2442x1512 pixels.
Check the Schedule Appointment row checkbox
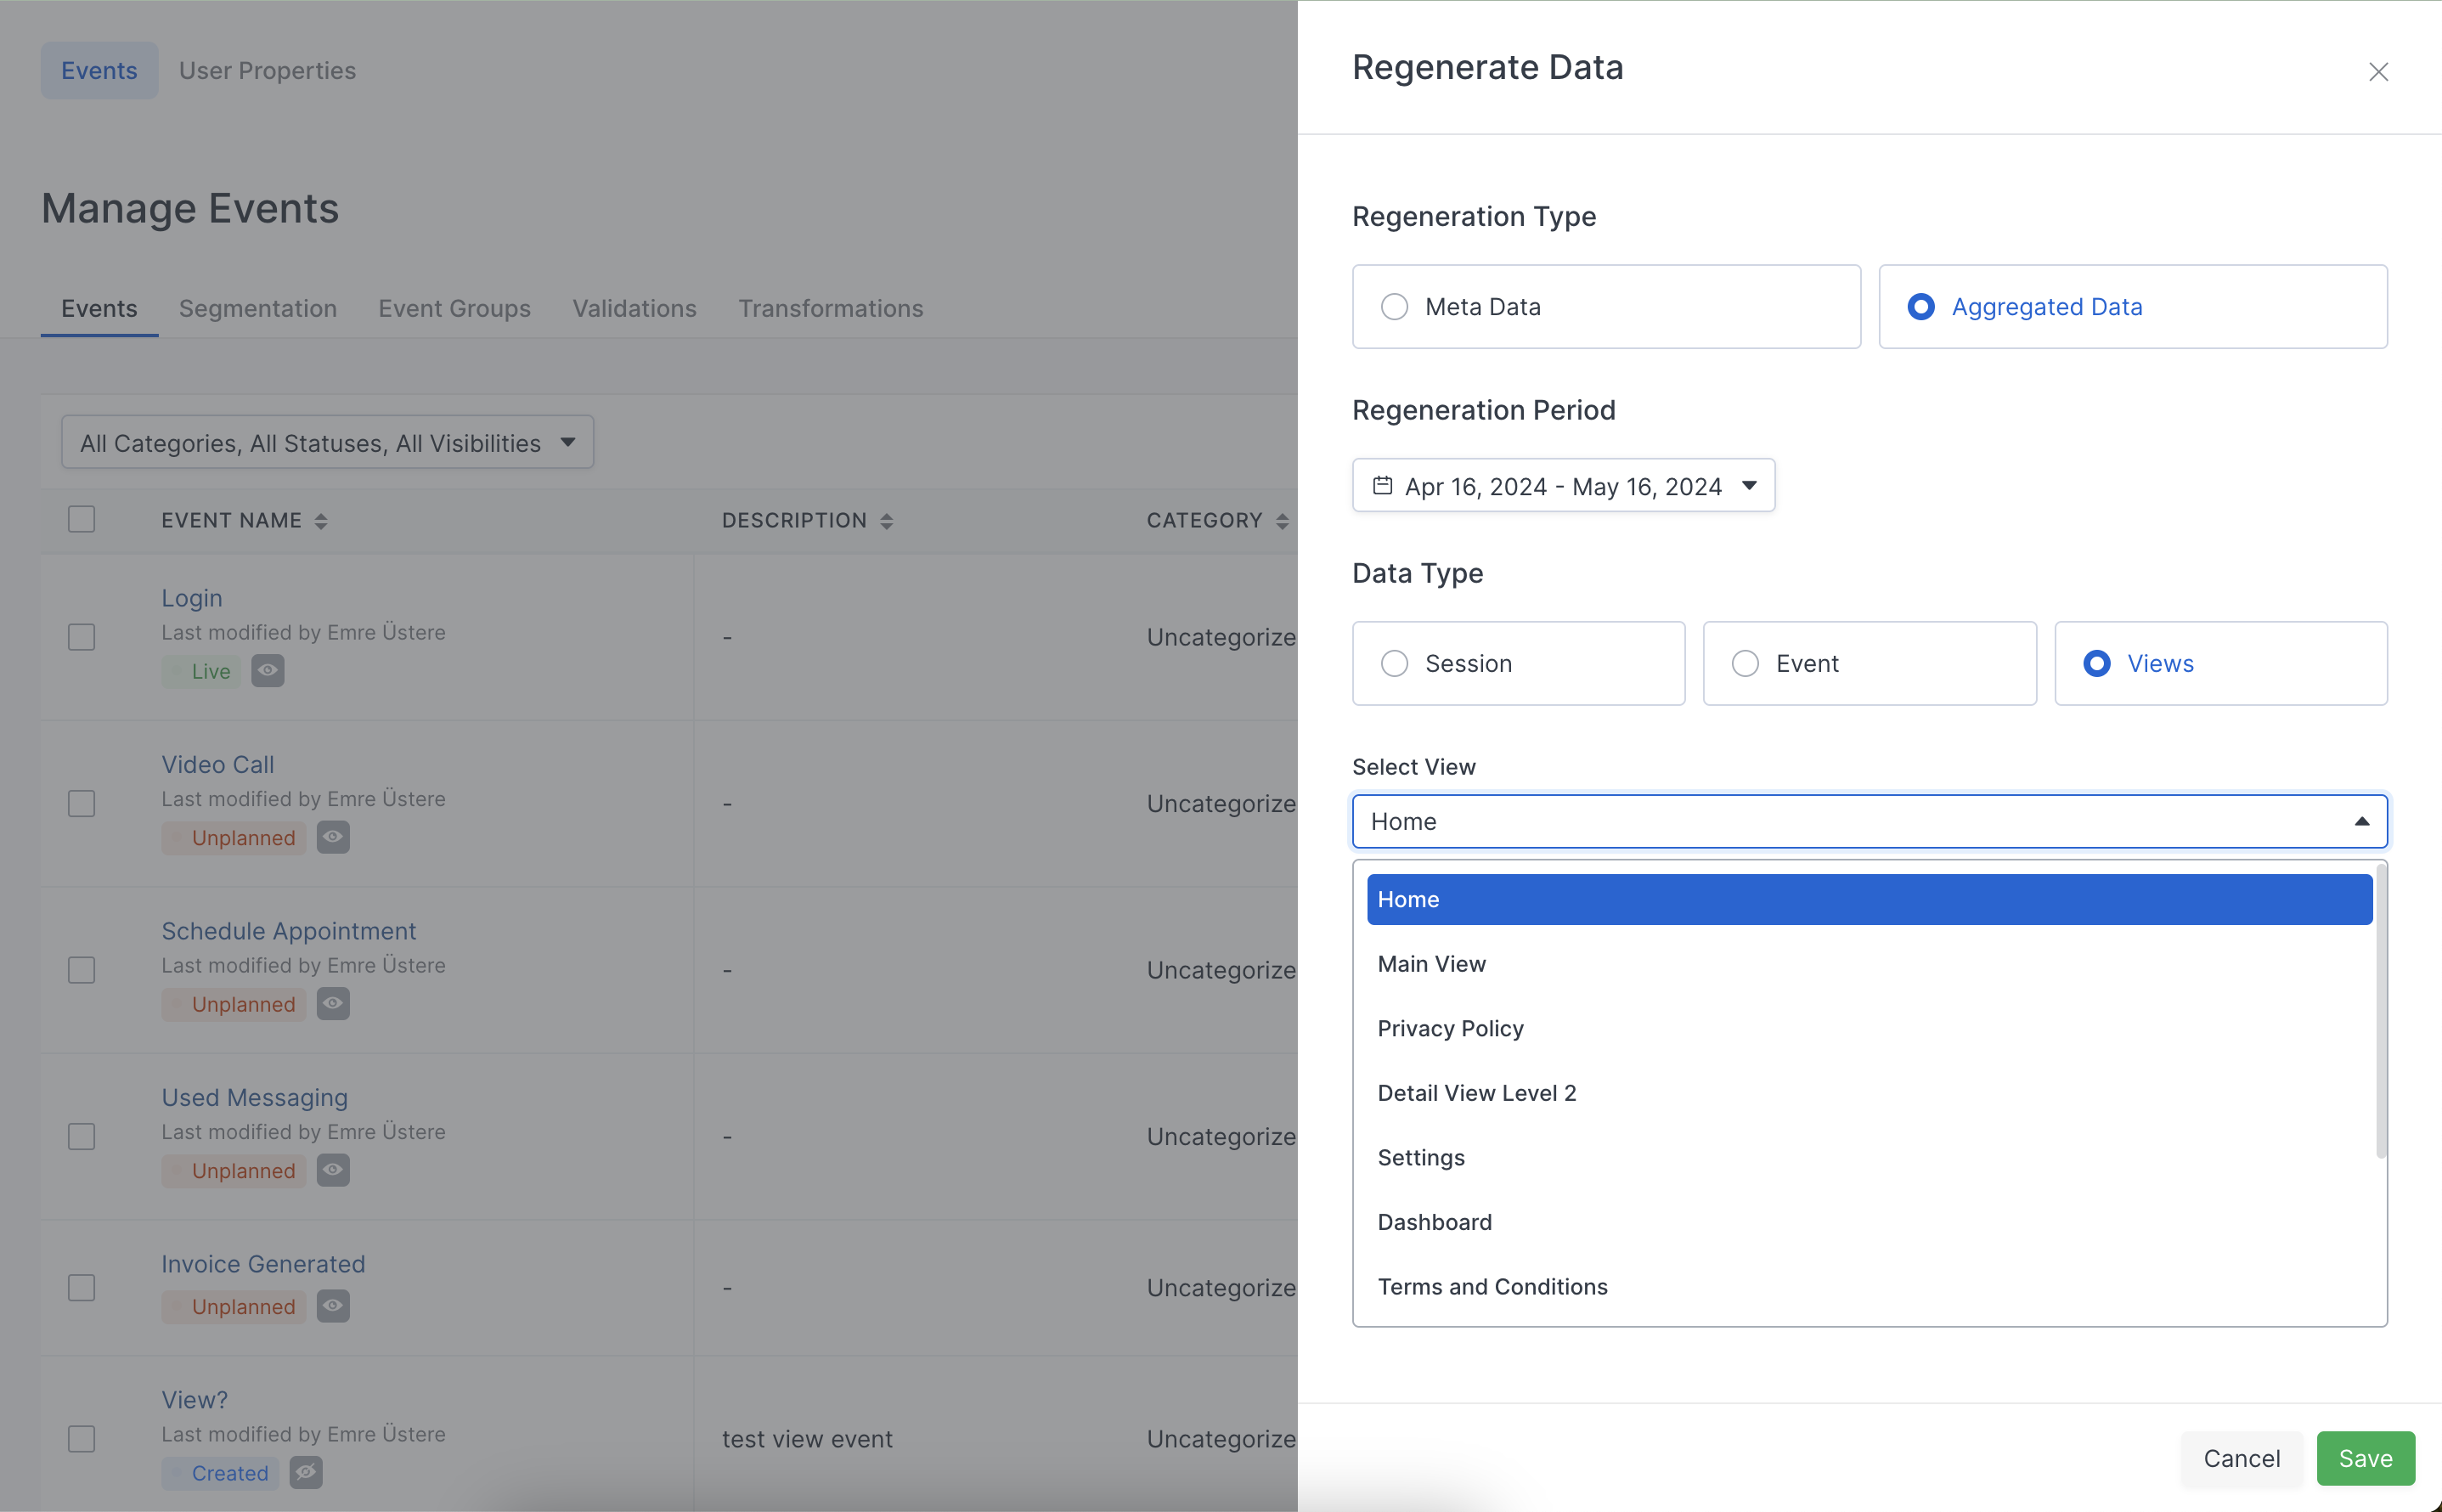click(82, 970)
